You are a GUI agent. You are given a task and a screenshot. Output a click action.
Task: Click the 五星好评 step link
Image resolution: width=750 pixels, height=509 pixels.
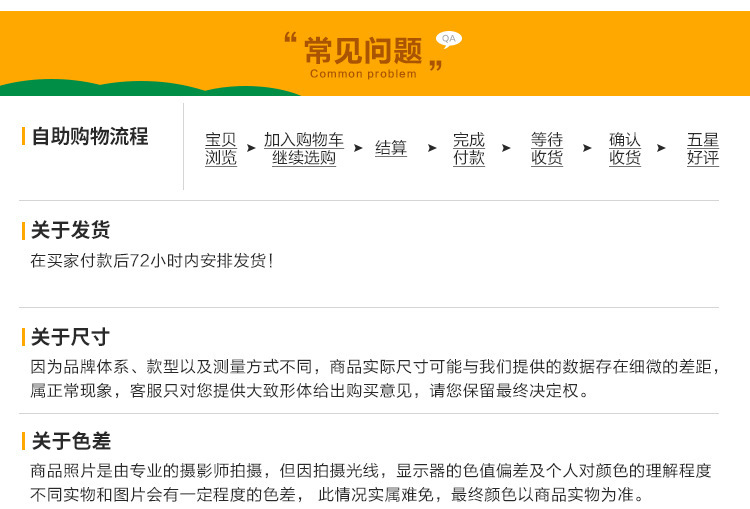click(702, 148)
